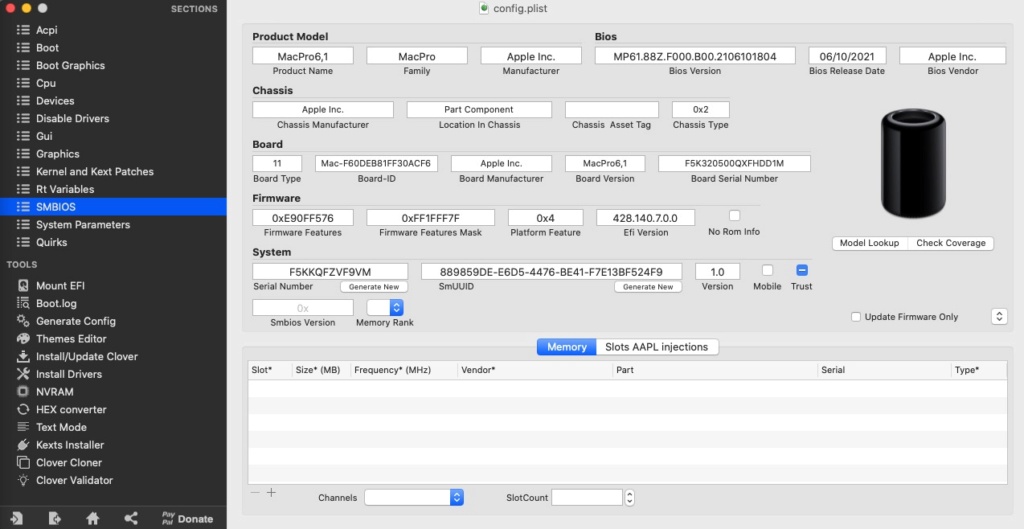The width and height of the screenshot is (1024, 529).
Task: Click the Product Name field MacPro6,1
Action: 303,56
